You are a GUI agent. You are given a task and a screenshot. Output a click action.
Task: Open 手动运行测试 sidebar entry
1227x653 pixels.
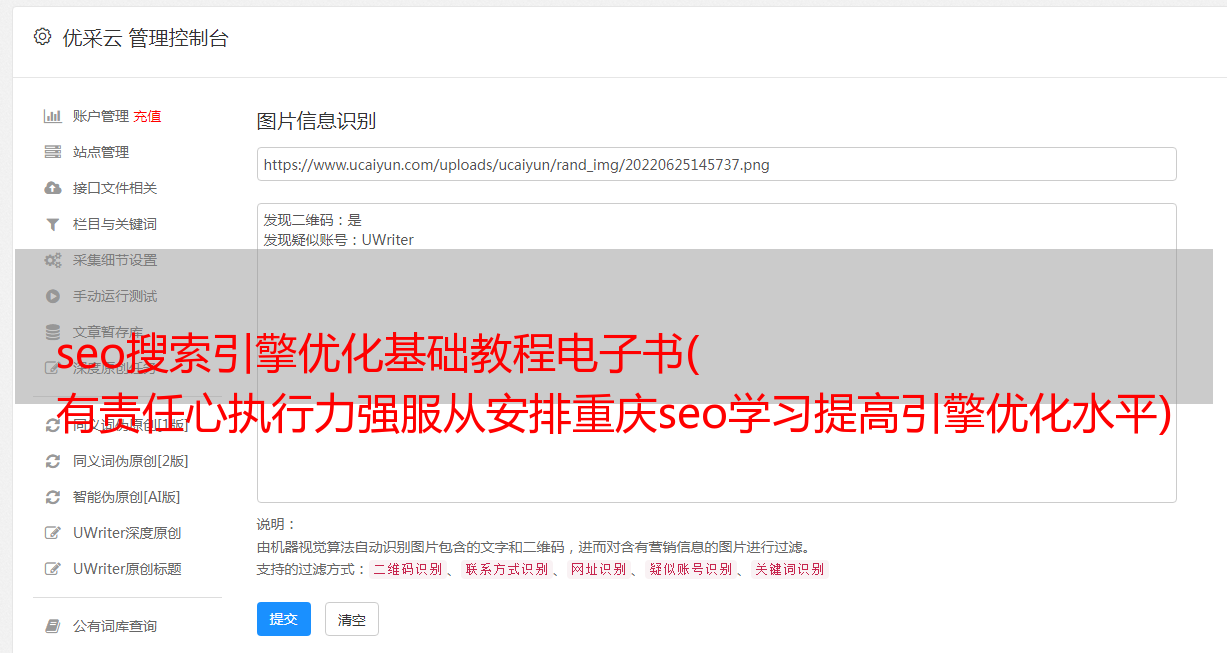tap(115, 296)
